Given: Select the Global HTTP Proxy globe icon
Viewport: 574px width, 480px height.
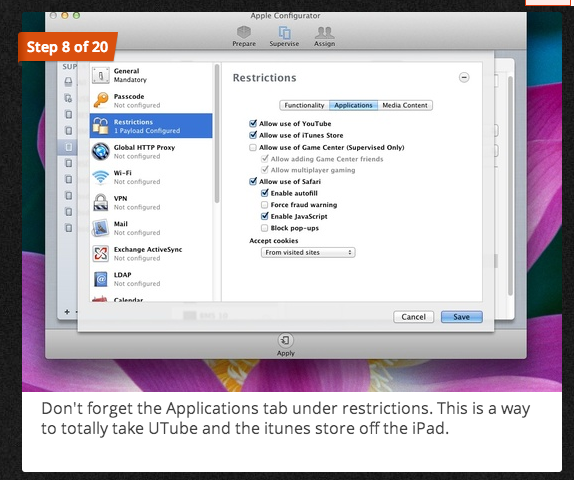Looking at the screenshot, I should point(101,151).
